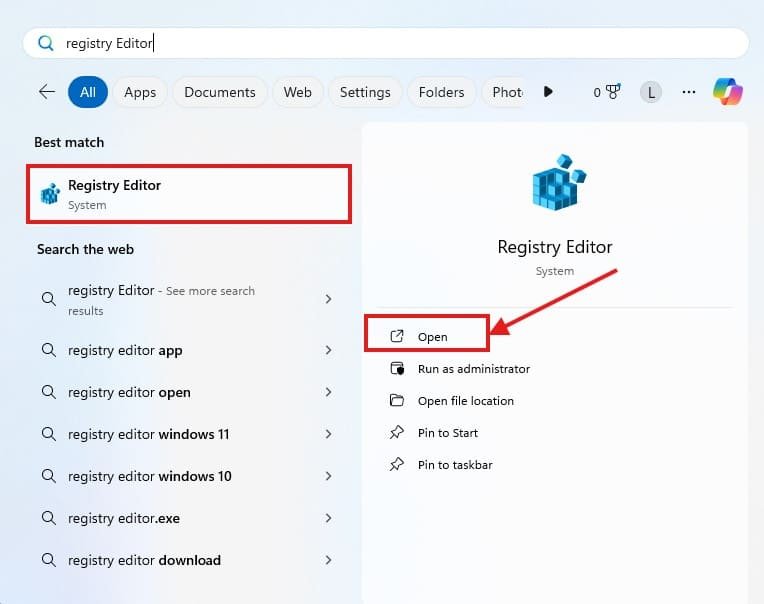Switch to the Web filter tab
764x604 pixels.
[298, 92]
